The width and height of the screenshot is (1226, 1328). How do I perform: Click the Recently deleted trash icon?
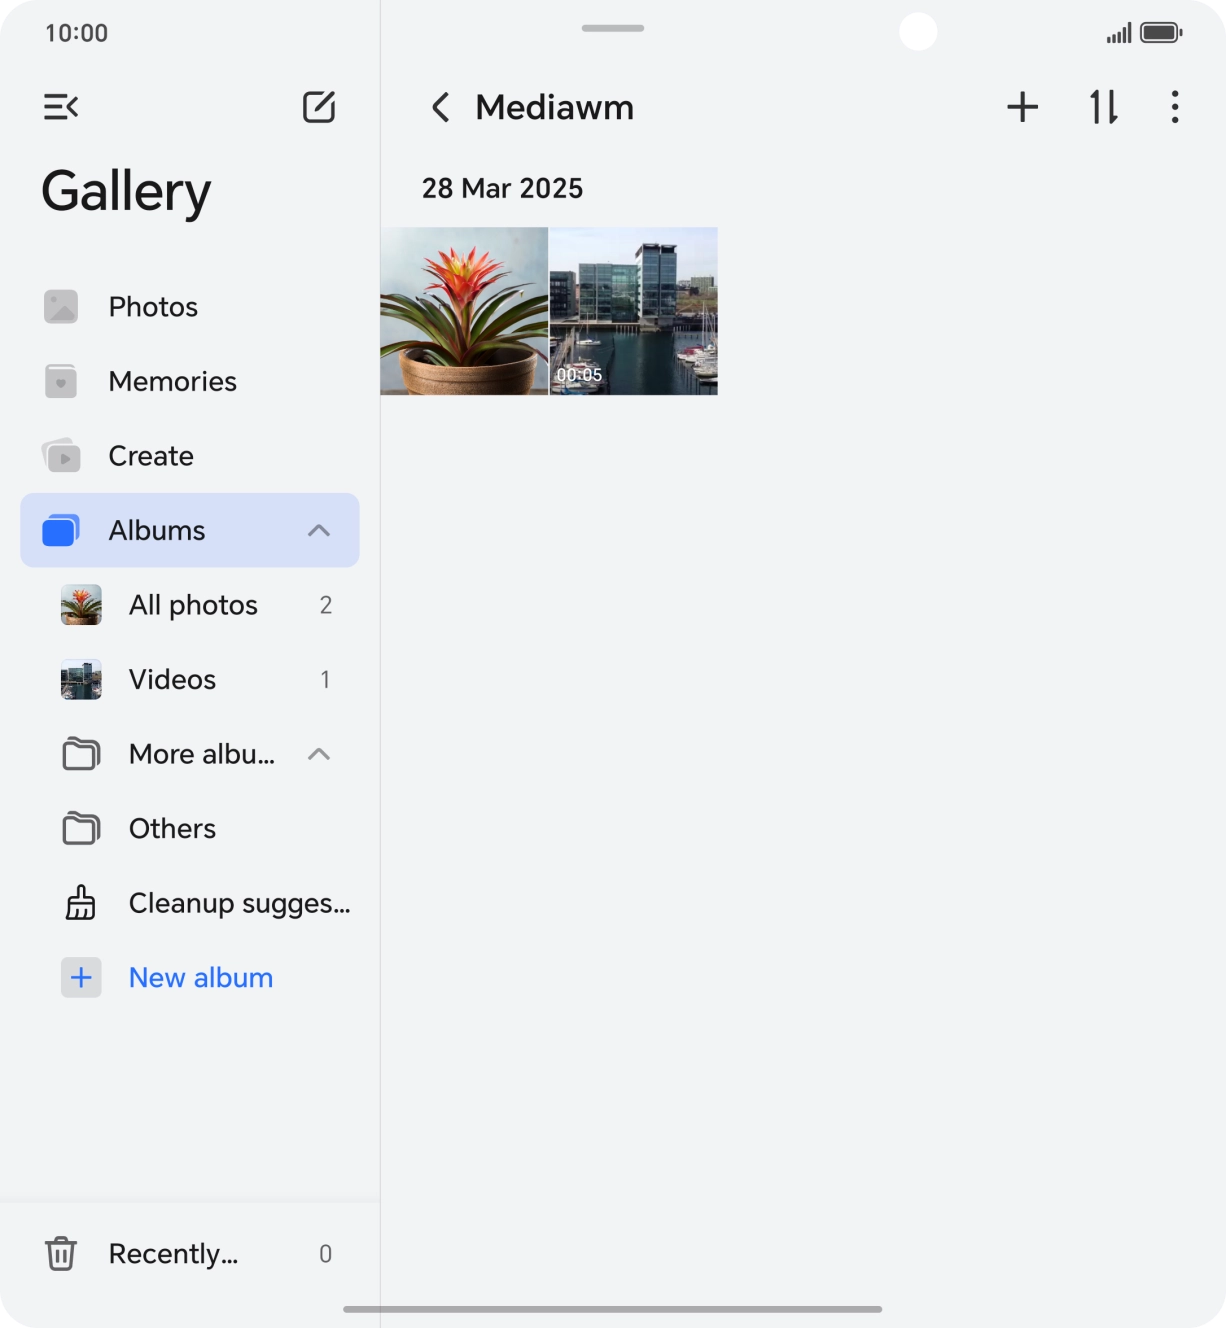pos(61,1253)
